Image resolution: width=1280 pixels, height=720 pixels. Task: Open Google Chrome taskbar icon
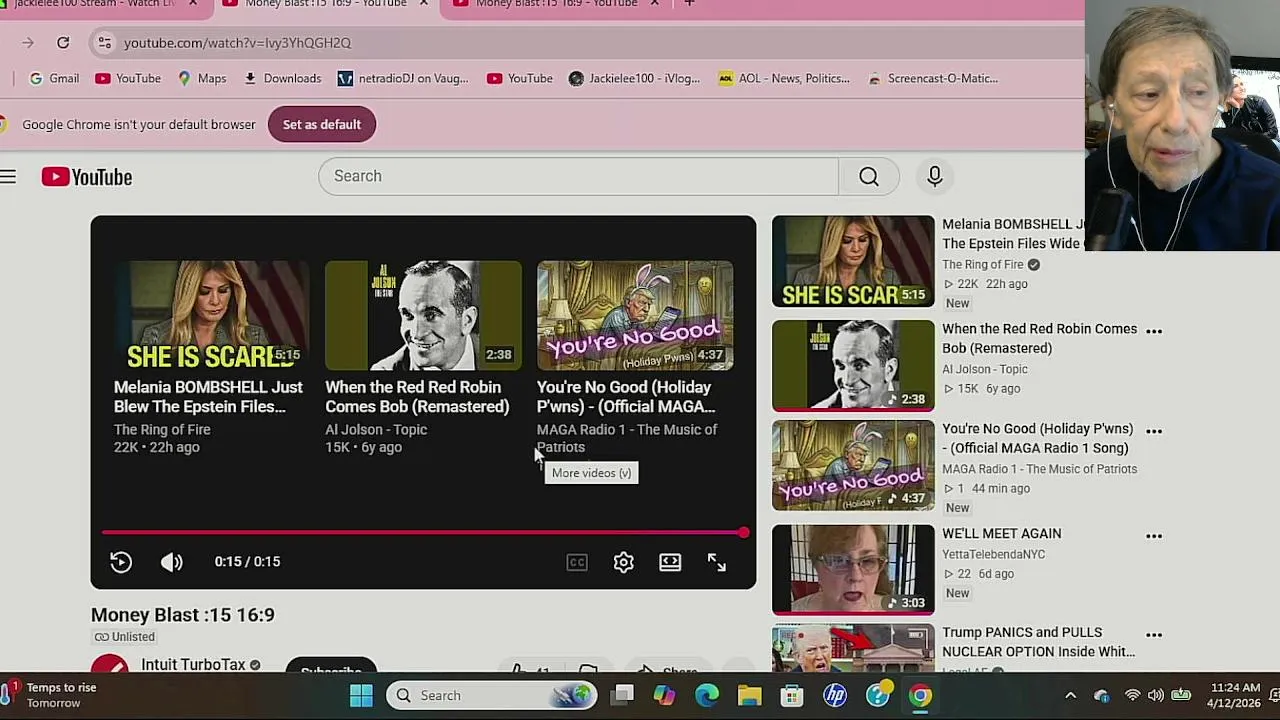[x=920, y=696]
